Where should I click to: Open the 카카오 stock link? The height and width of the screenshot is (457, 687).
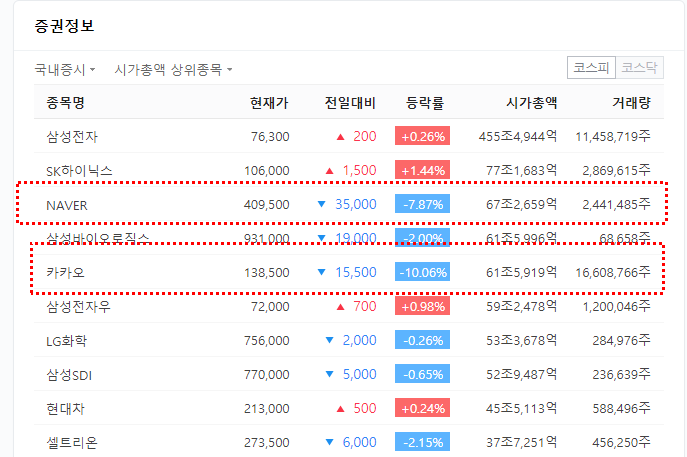point(65,273)
